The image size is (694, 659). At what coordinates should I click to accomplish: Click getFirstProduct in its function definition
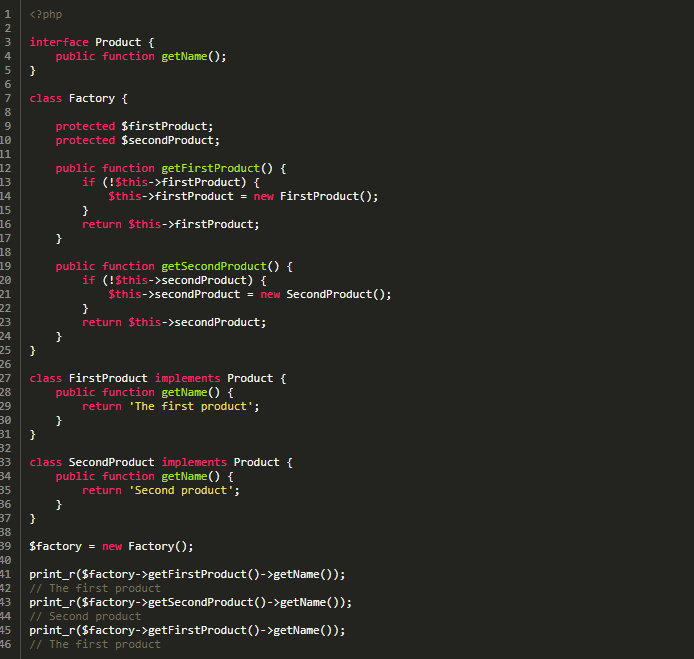[210, 168]
